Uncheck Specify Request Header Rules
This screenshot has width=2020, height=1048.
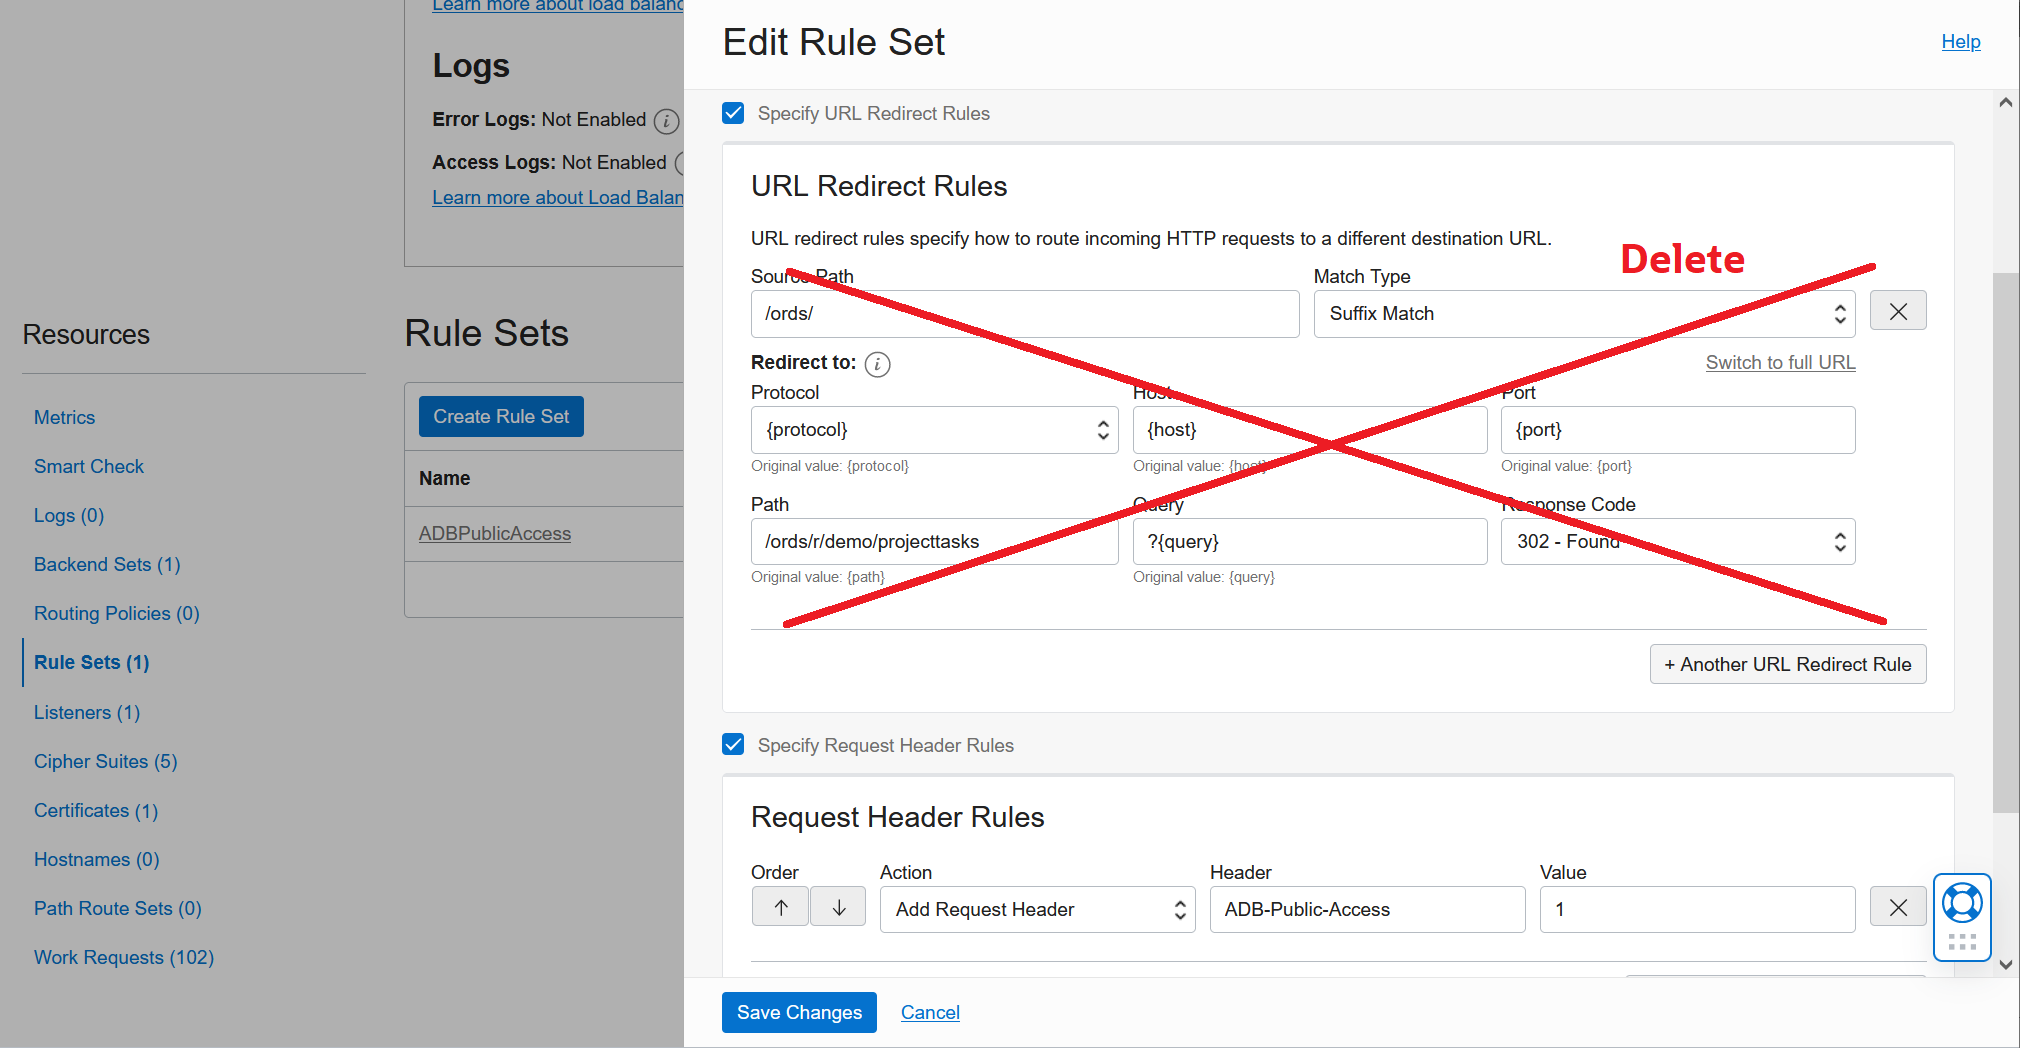tap(733, 745)
